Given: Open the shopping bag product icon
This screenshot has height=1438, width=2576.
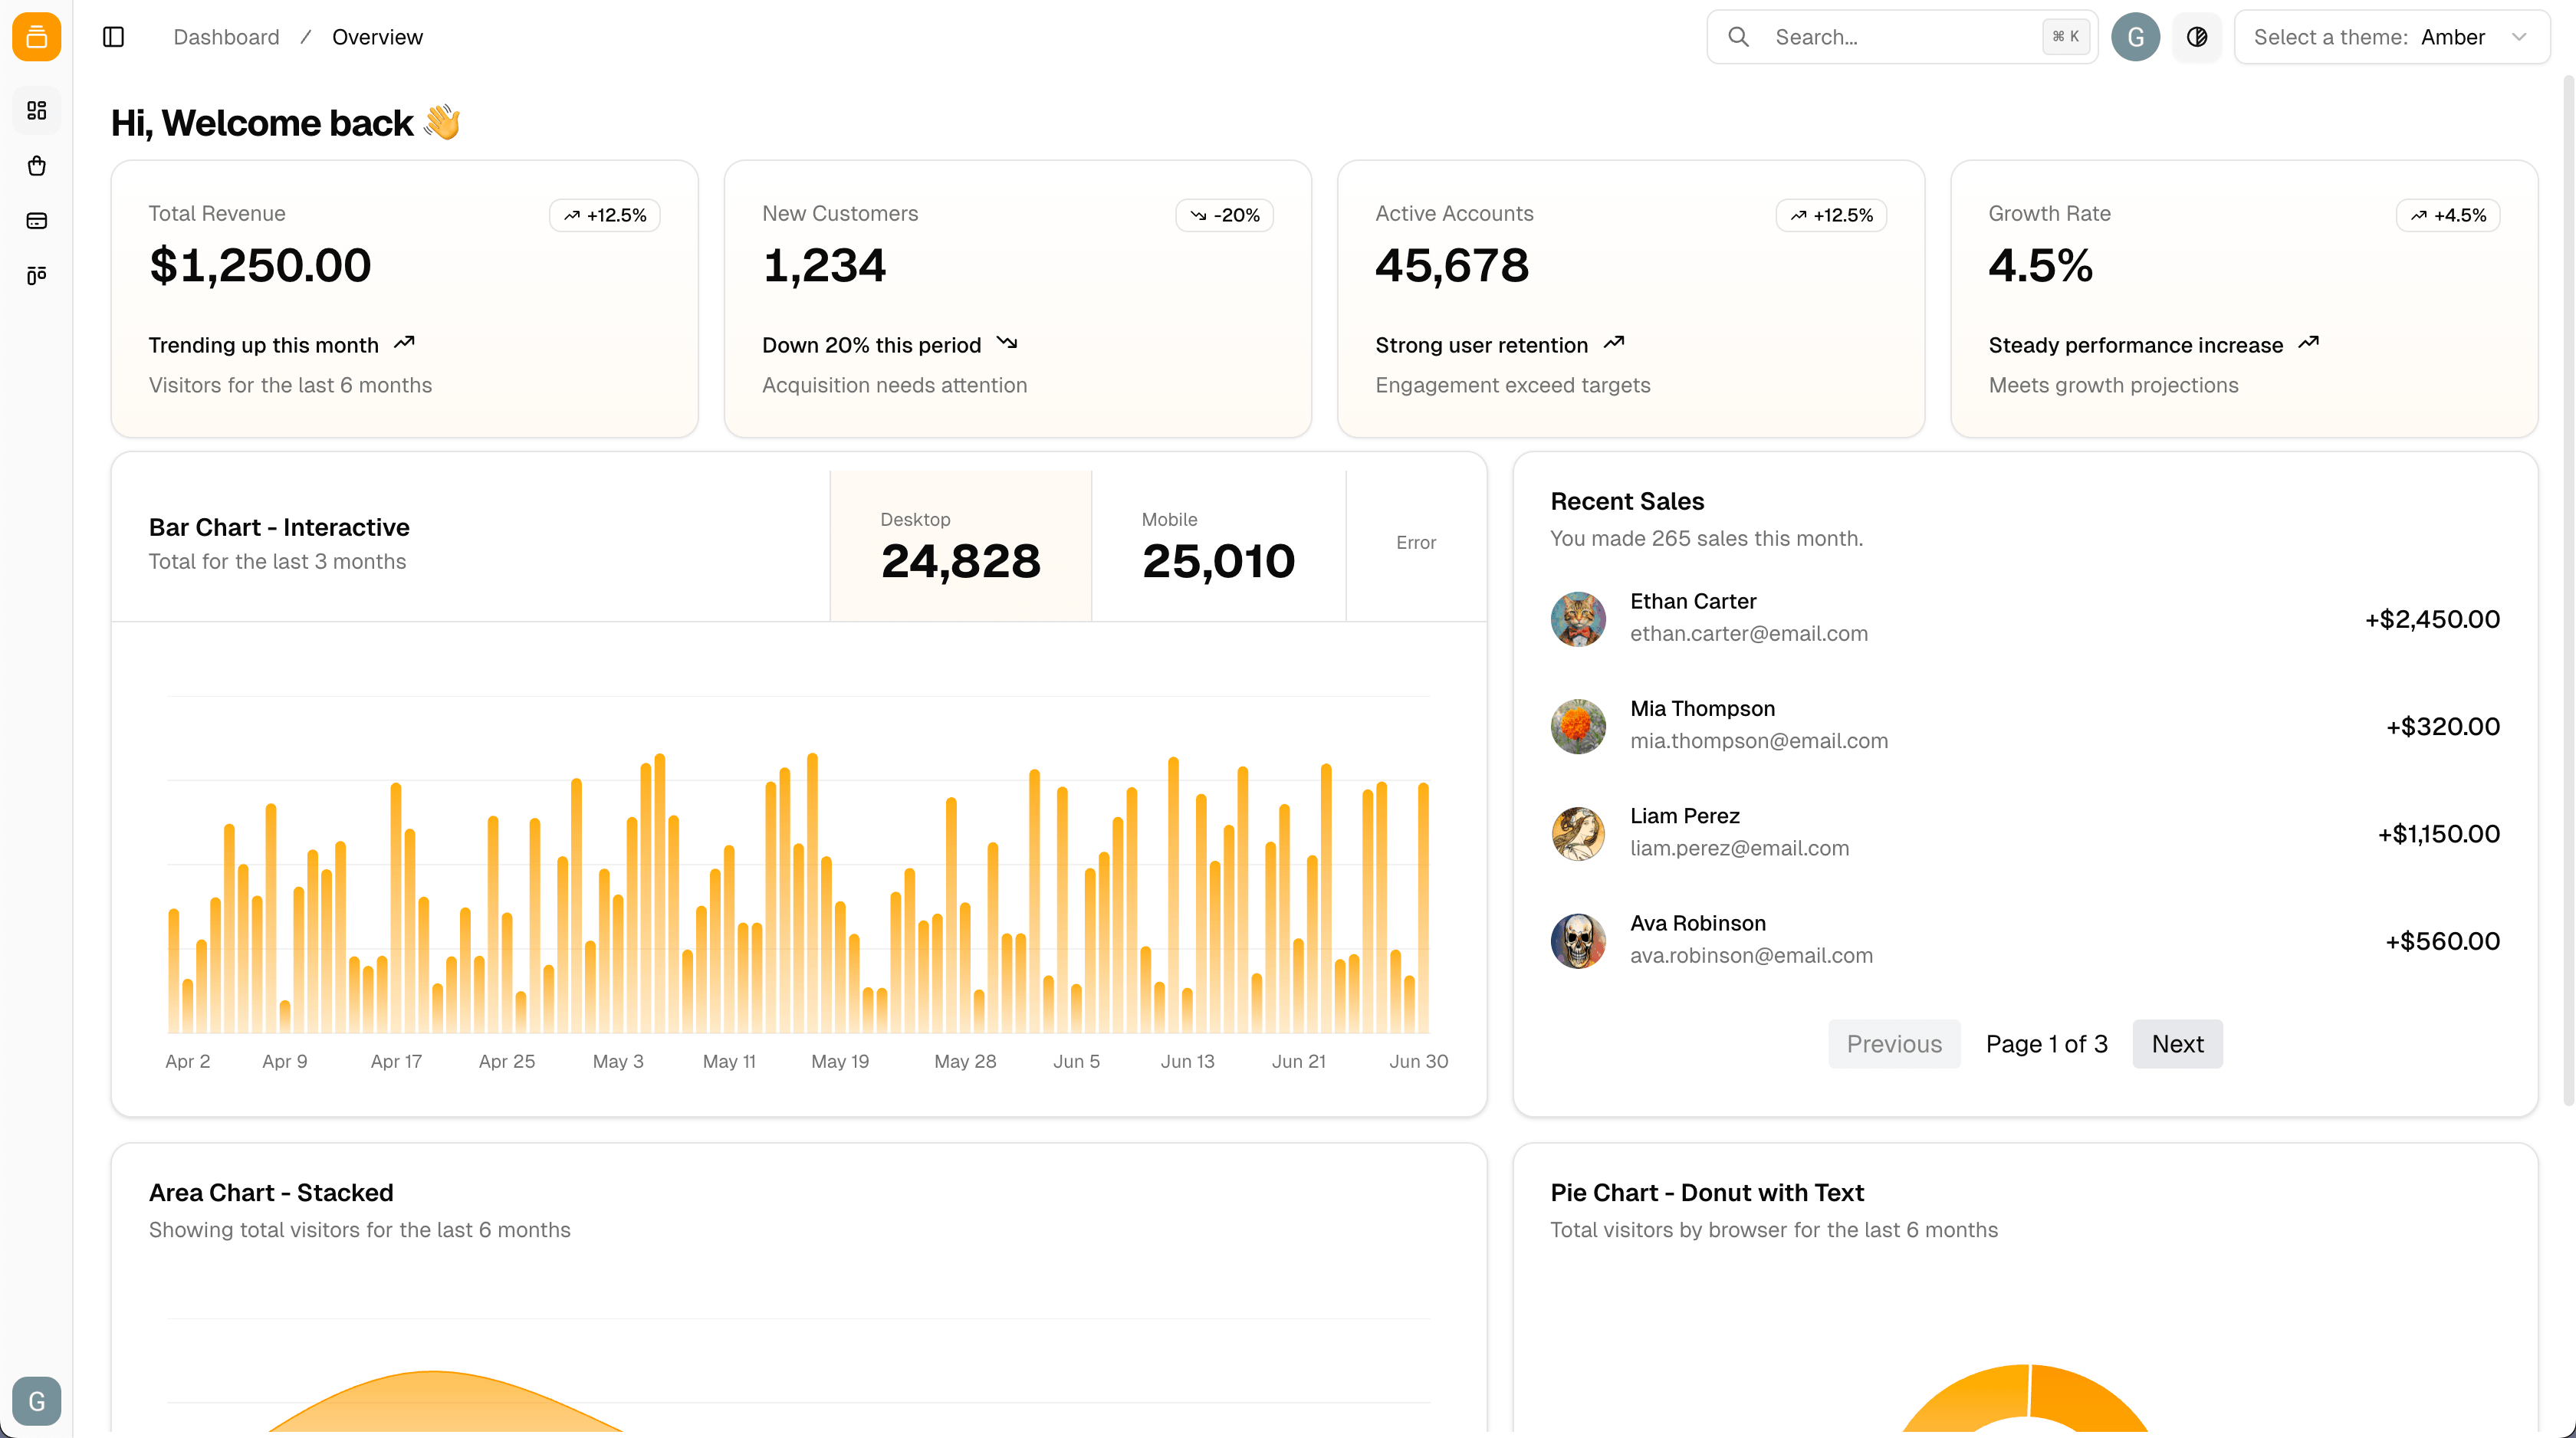Looking at the screenshot, I should (36, 166).
